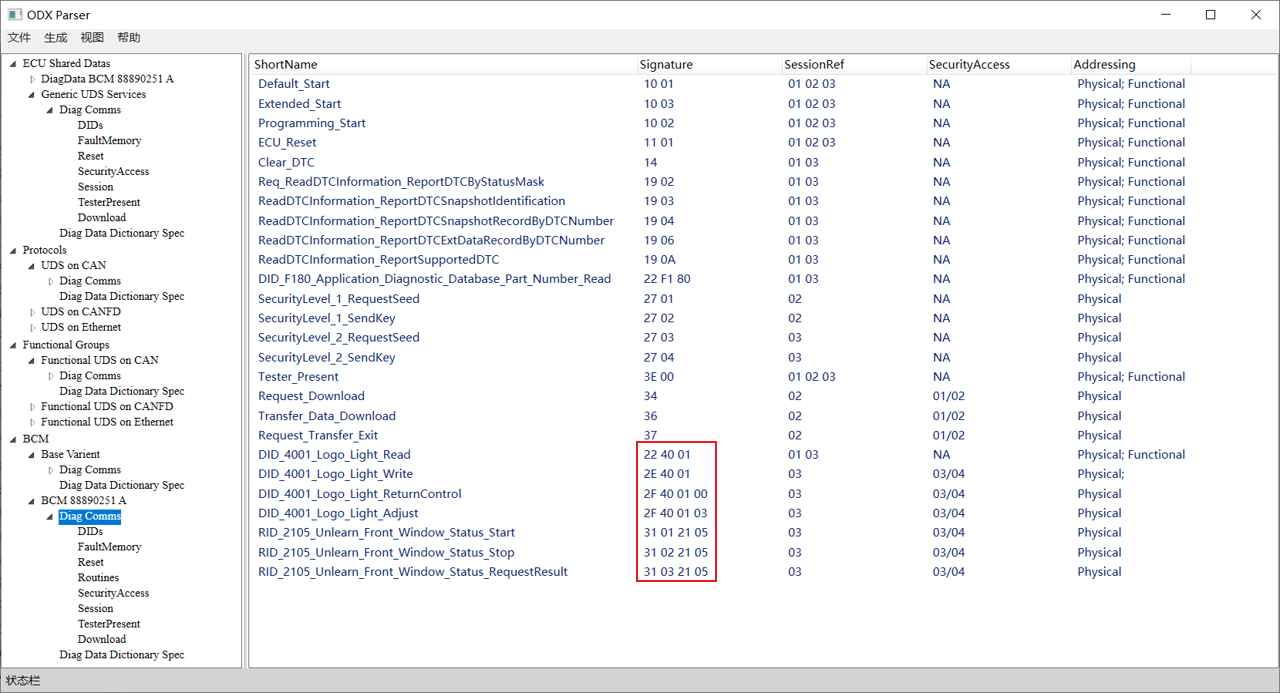This screenshot has height=693, width=1280.
Task: Expand the Functional UDS on Ethernet node
Action: click(x=32, y=422)
